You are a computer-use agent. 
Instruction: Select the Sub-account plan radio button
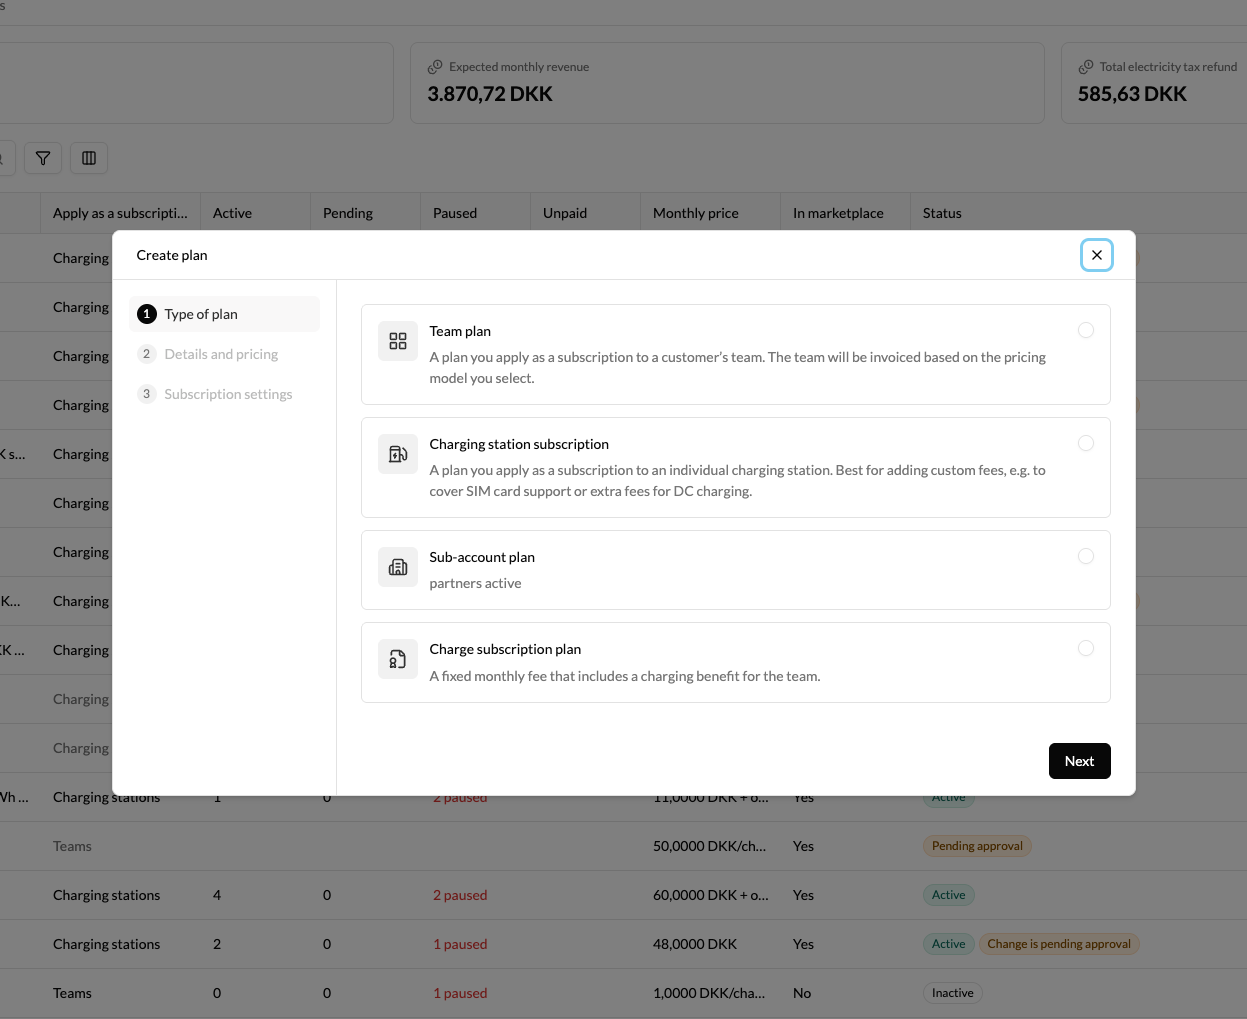pos(1086,556)
